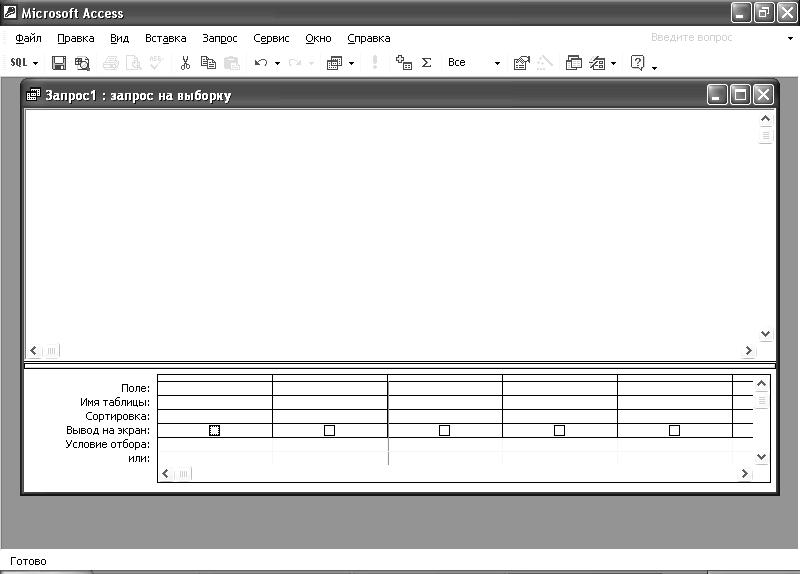
Task: Maximize the Запрос1 query window
Action: (740, 95)
